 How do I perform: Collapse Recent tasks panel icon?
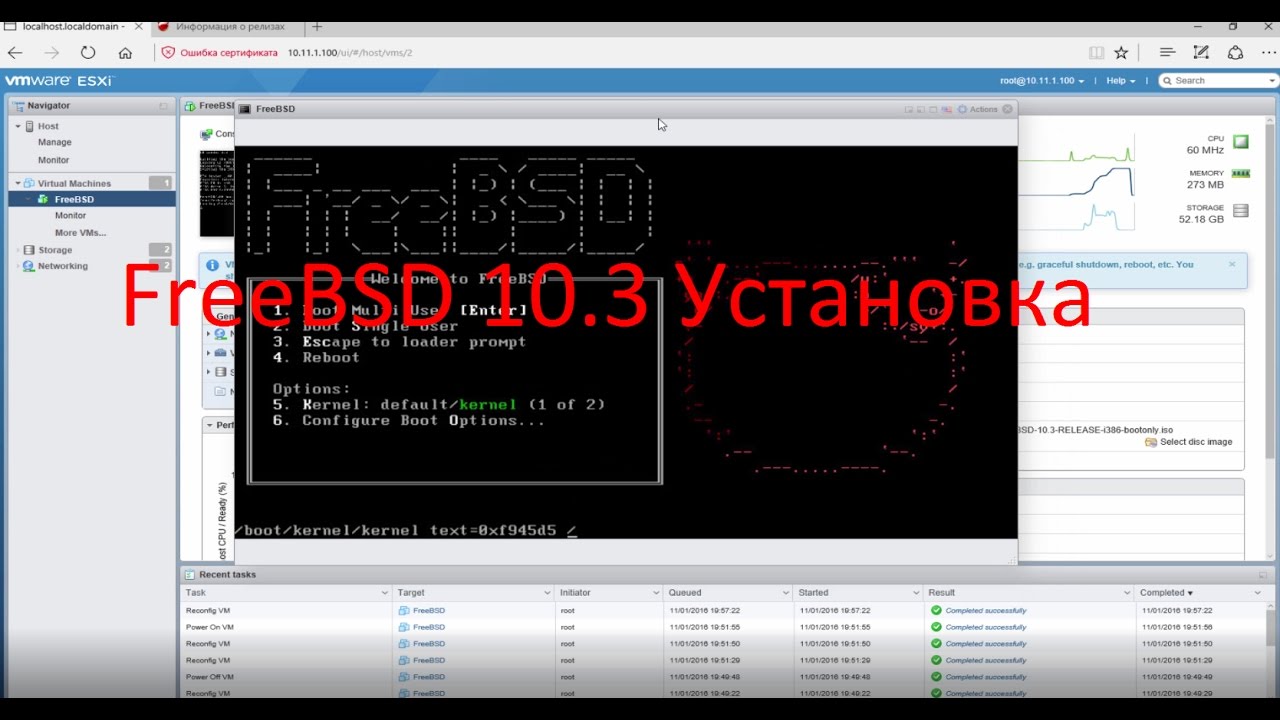[x=1264, y=575]
